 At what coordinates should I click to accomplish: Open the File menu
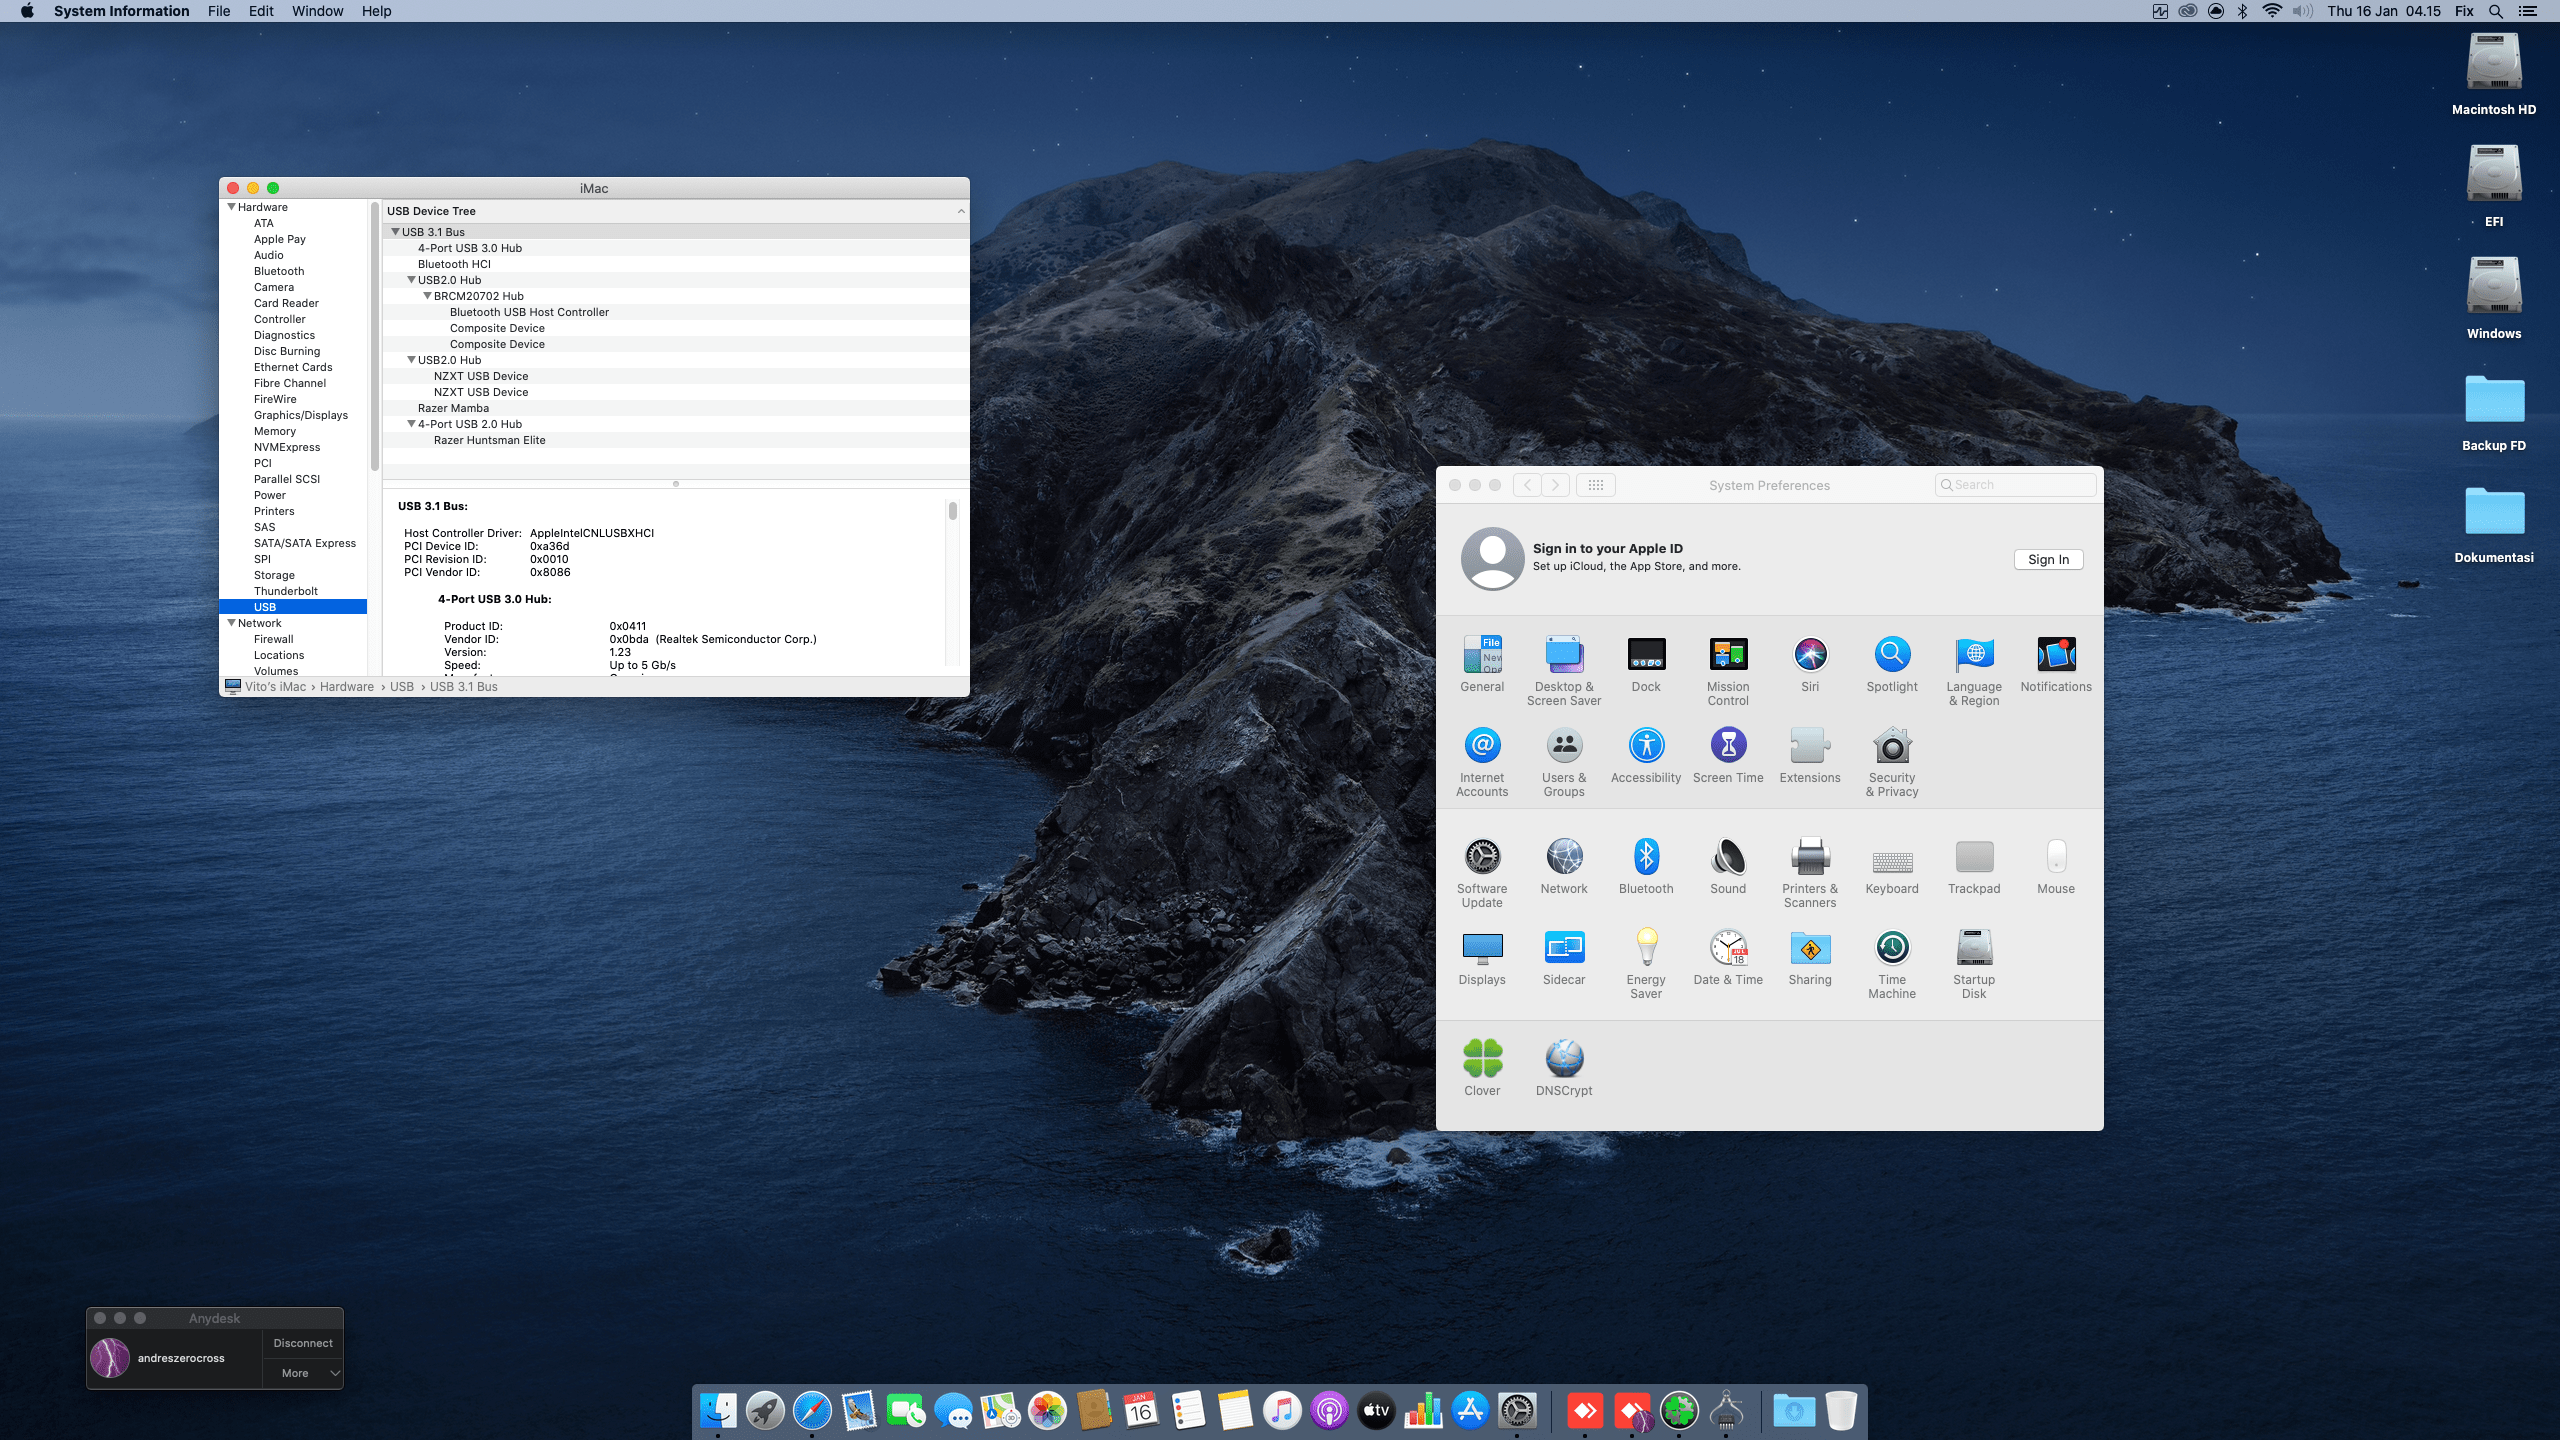[x=218, y=11]
